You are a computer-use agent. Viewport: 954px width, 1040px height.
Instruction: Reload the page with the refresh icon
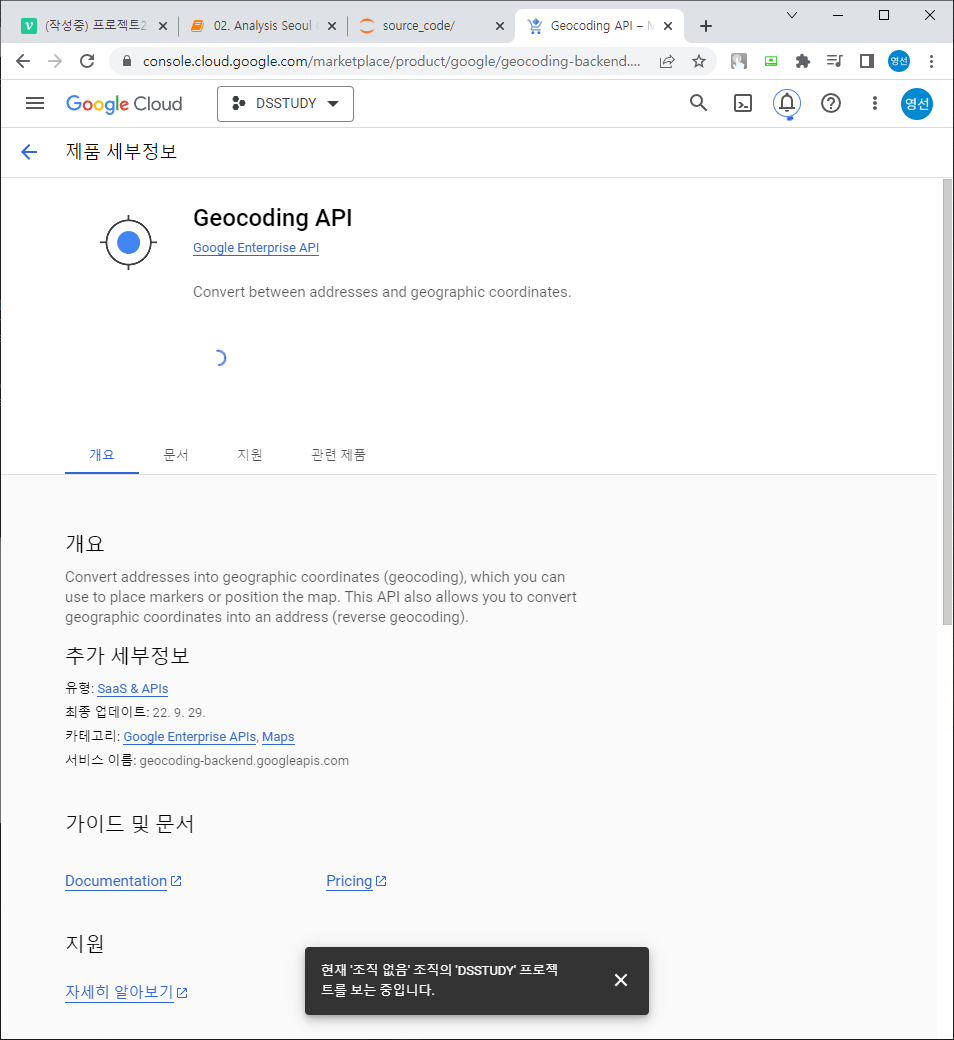point(87,61)
